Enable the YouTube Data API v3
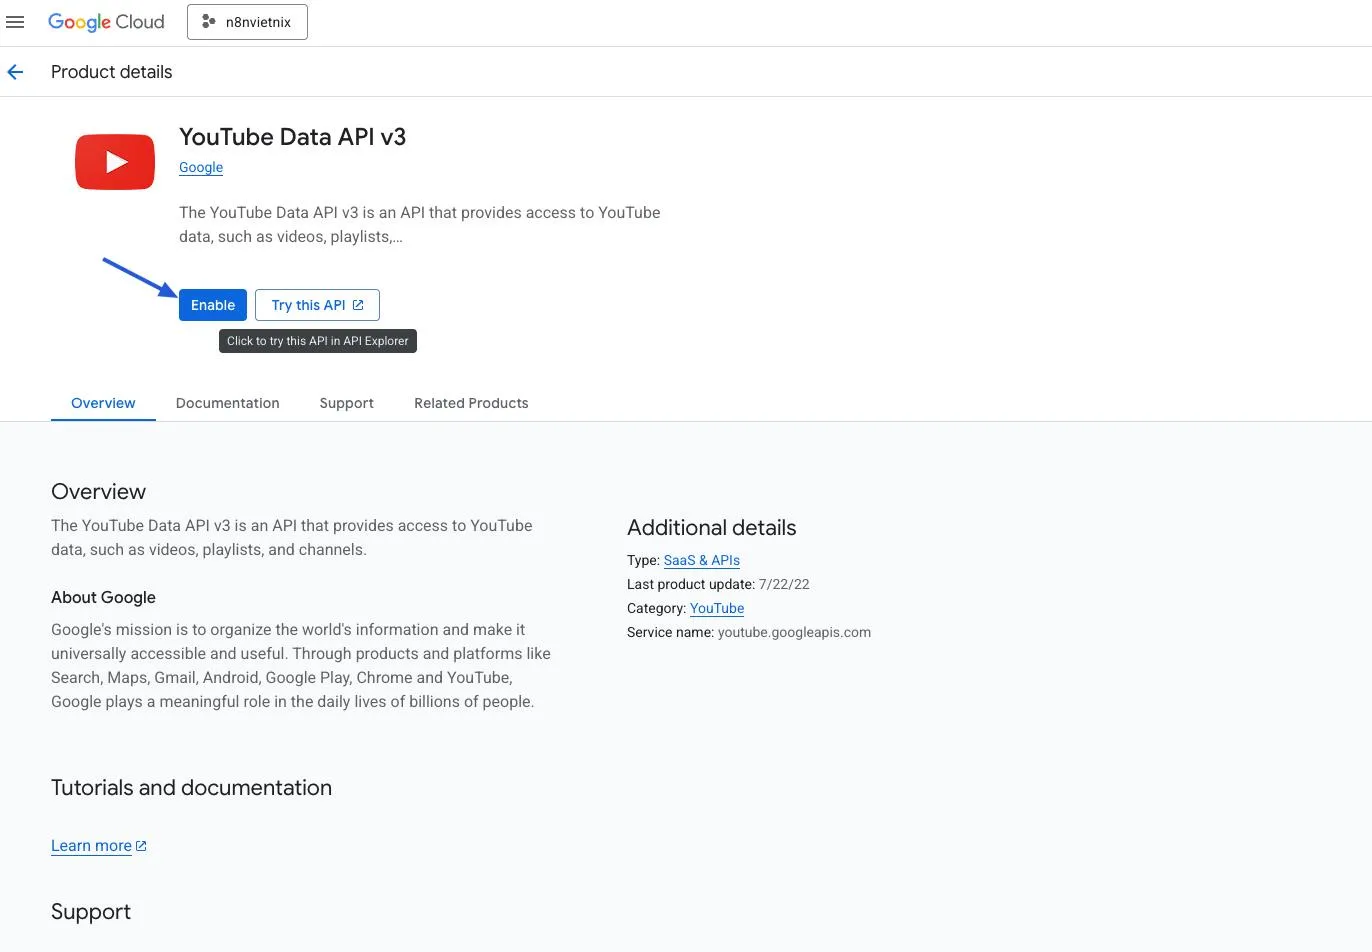Image resolution: width=1372 pixels, height=952 pixels. tap(213, 305)
